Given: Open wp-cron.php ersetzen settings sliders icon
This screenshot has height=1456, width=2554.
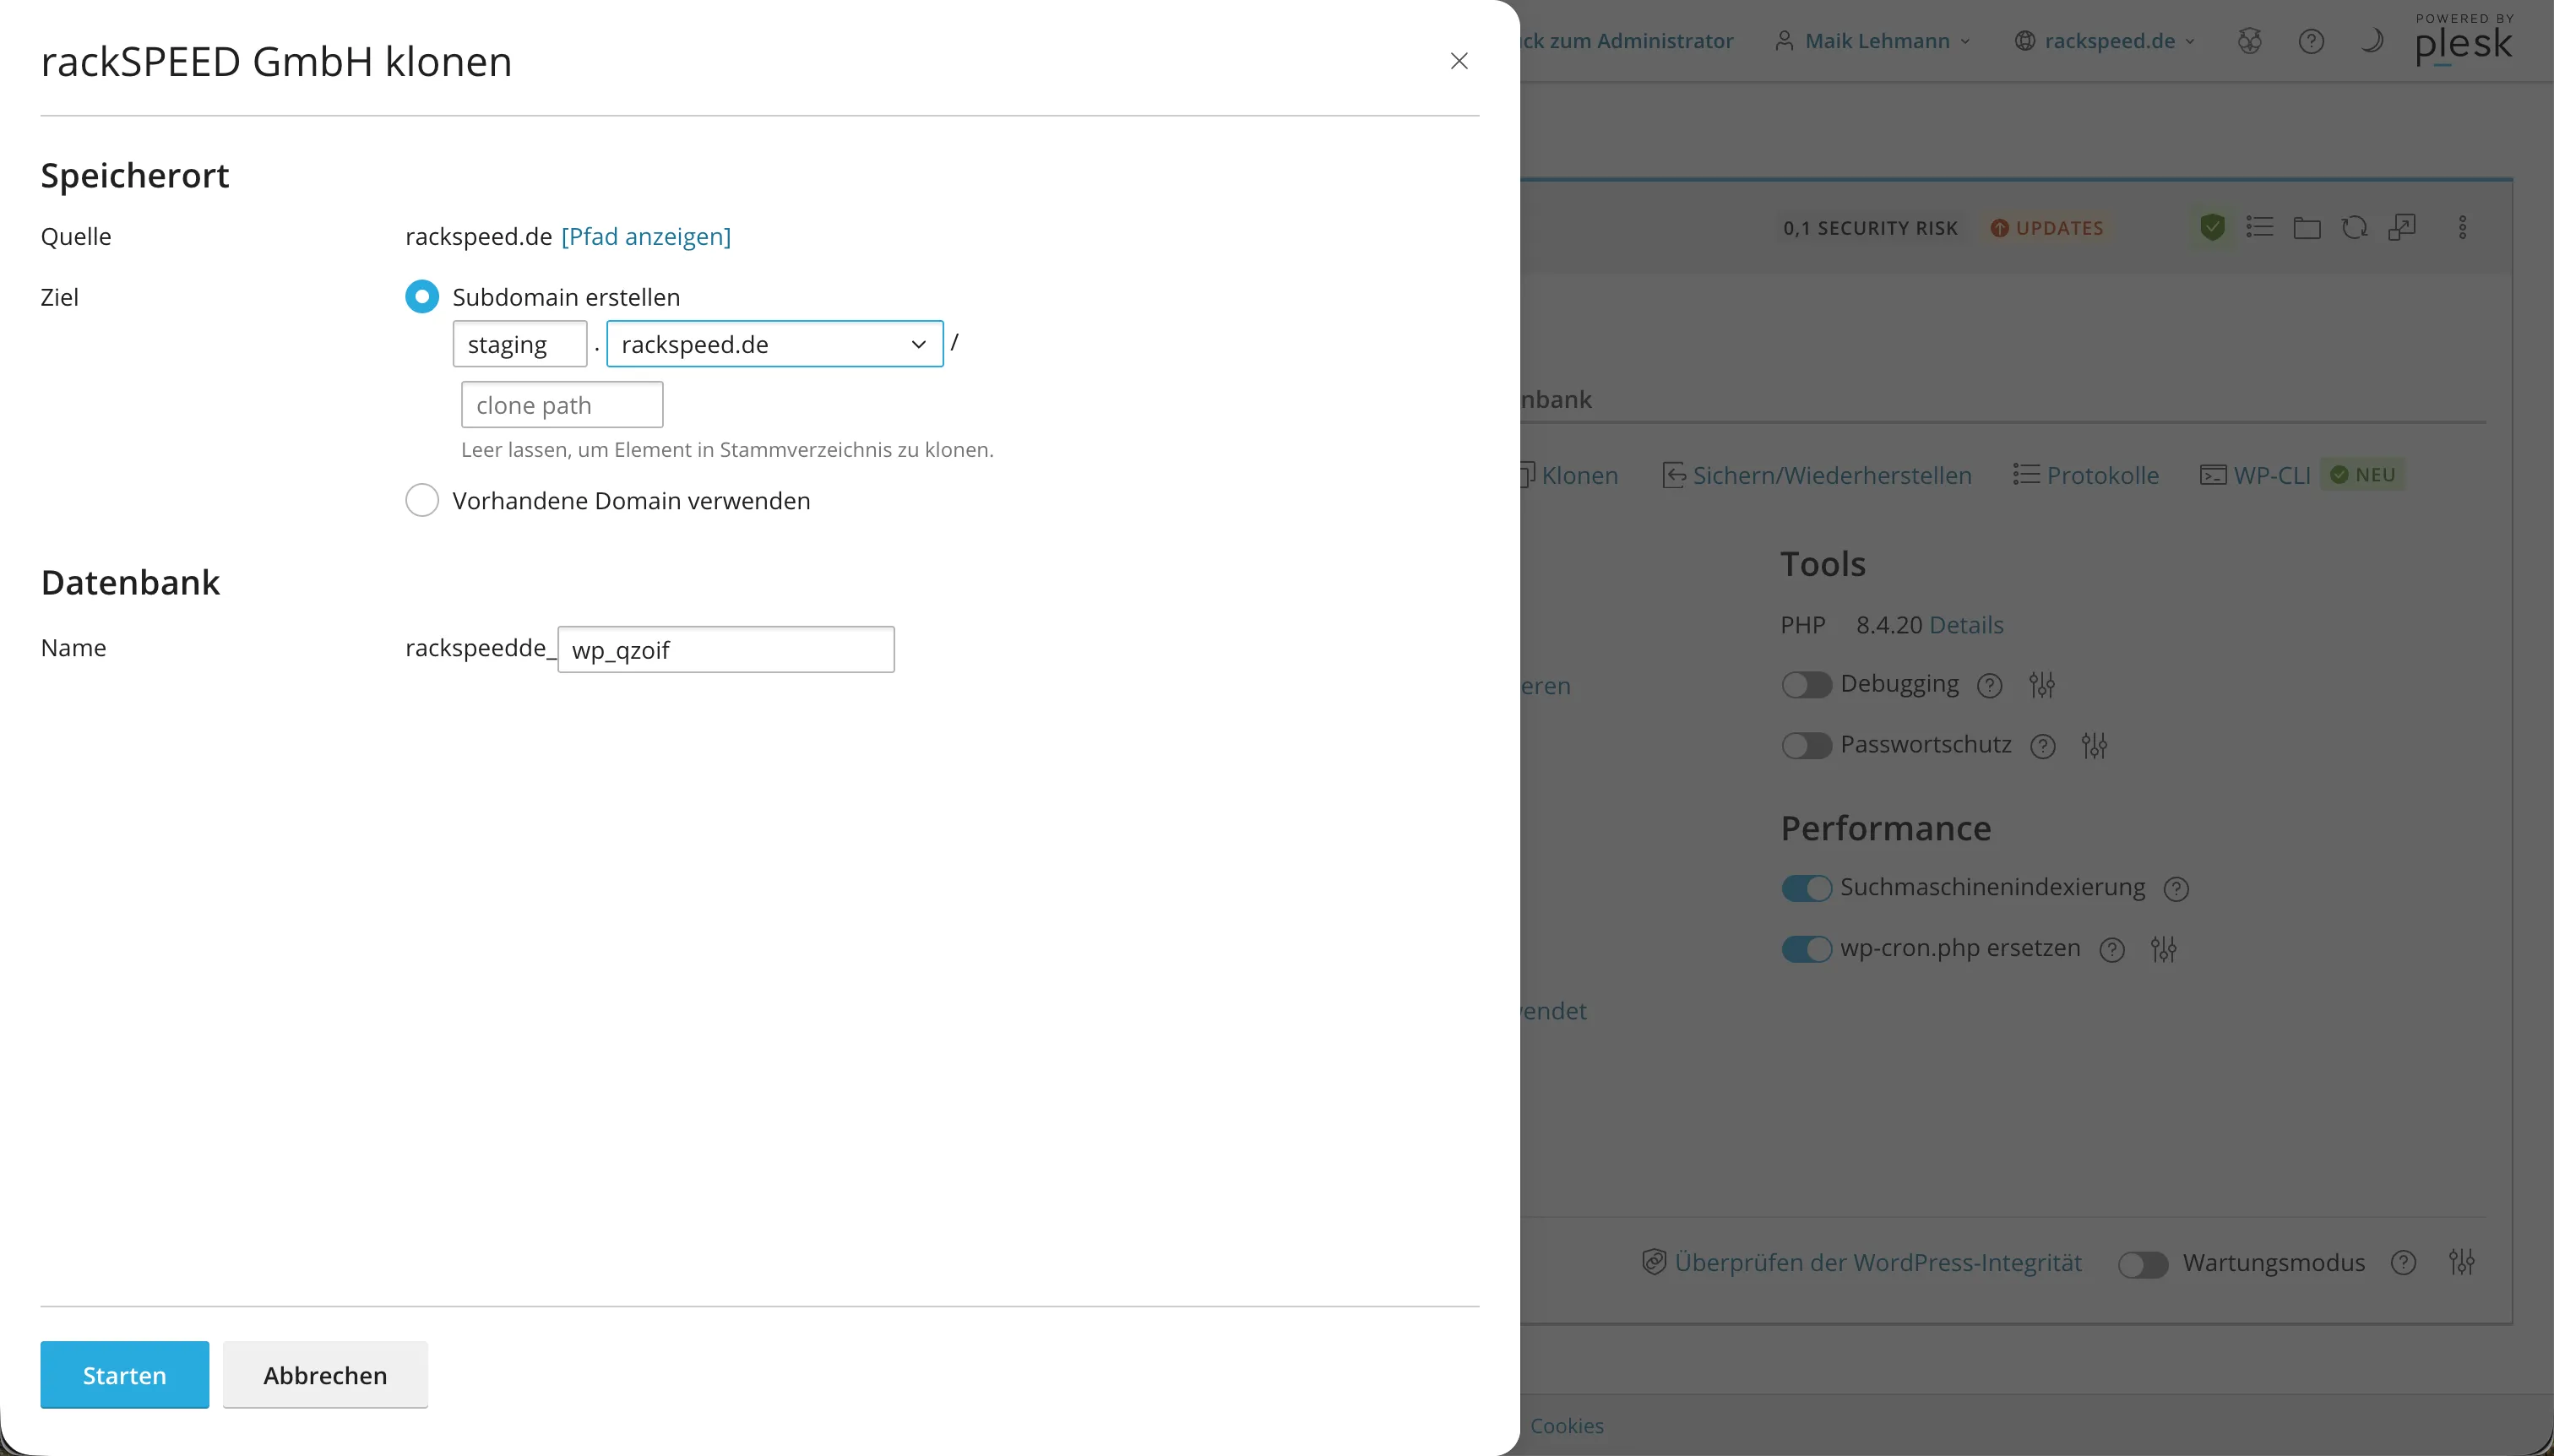Looking at the screenshot, I should pos(2164,949).
